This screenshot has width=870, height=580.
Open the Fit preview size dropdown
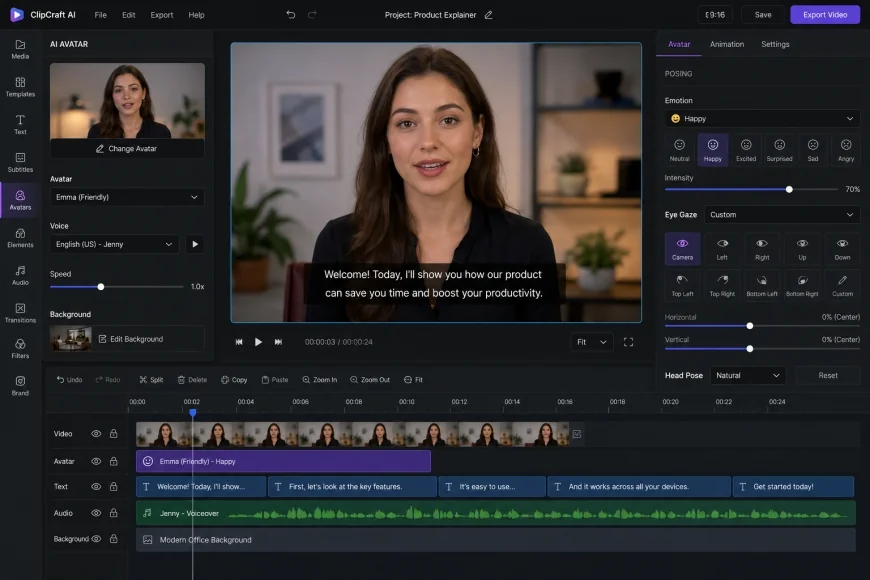[592, 342]
